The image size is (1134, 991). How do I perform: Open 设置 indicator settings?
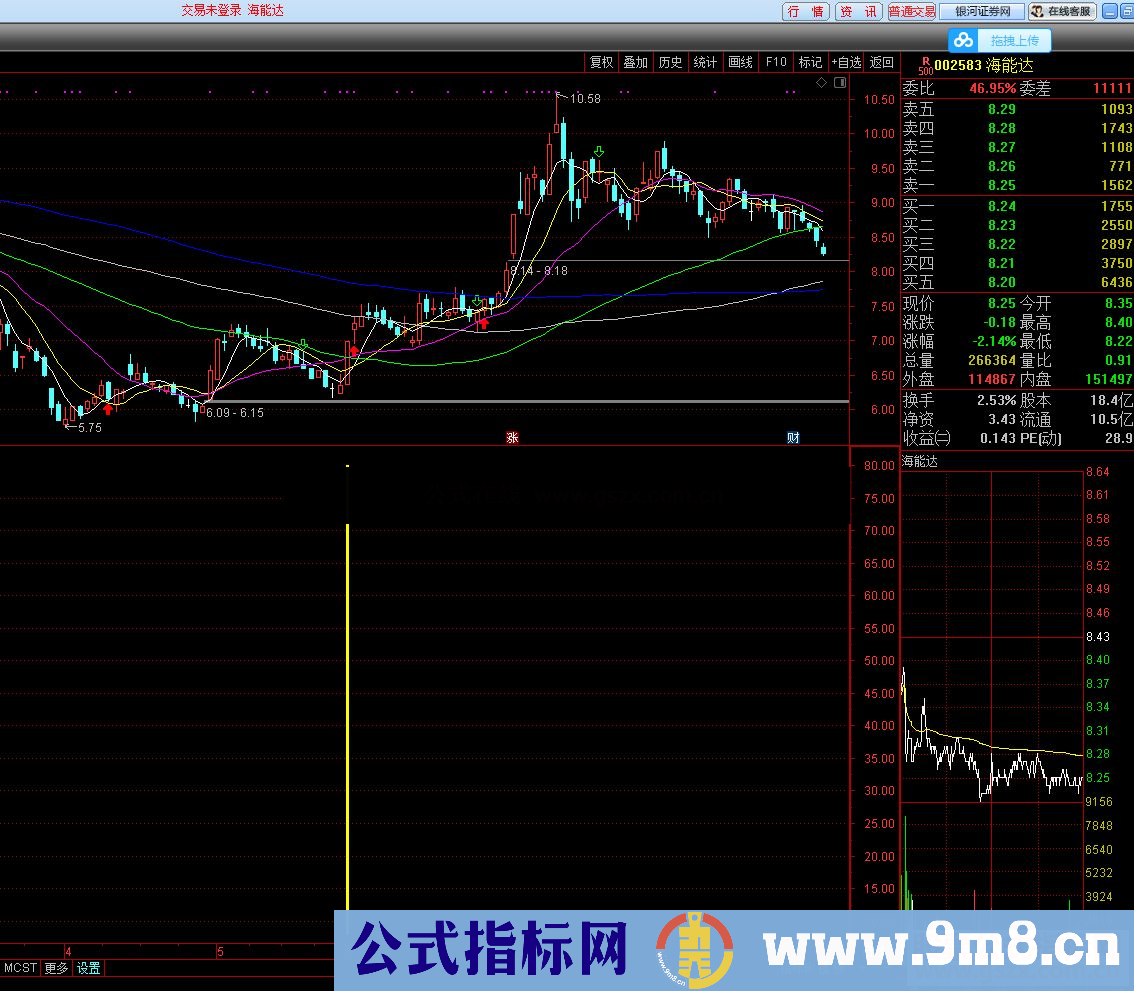(87, 968)
